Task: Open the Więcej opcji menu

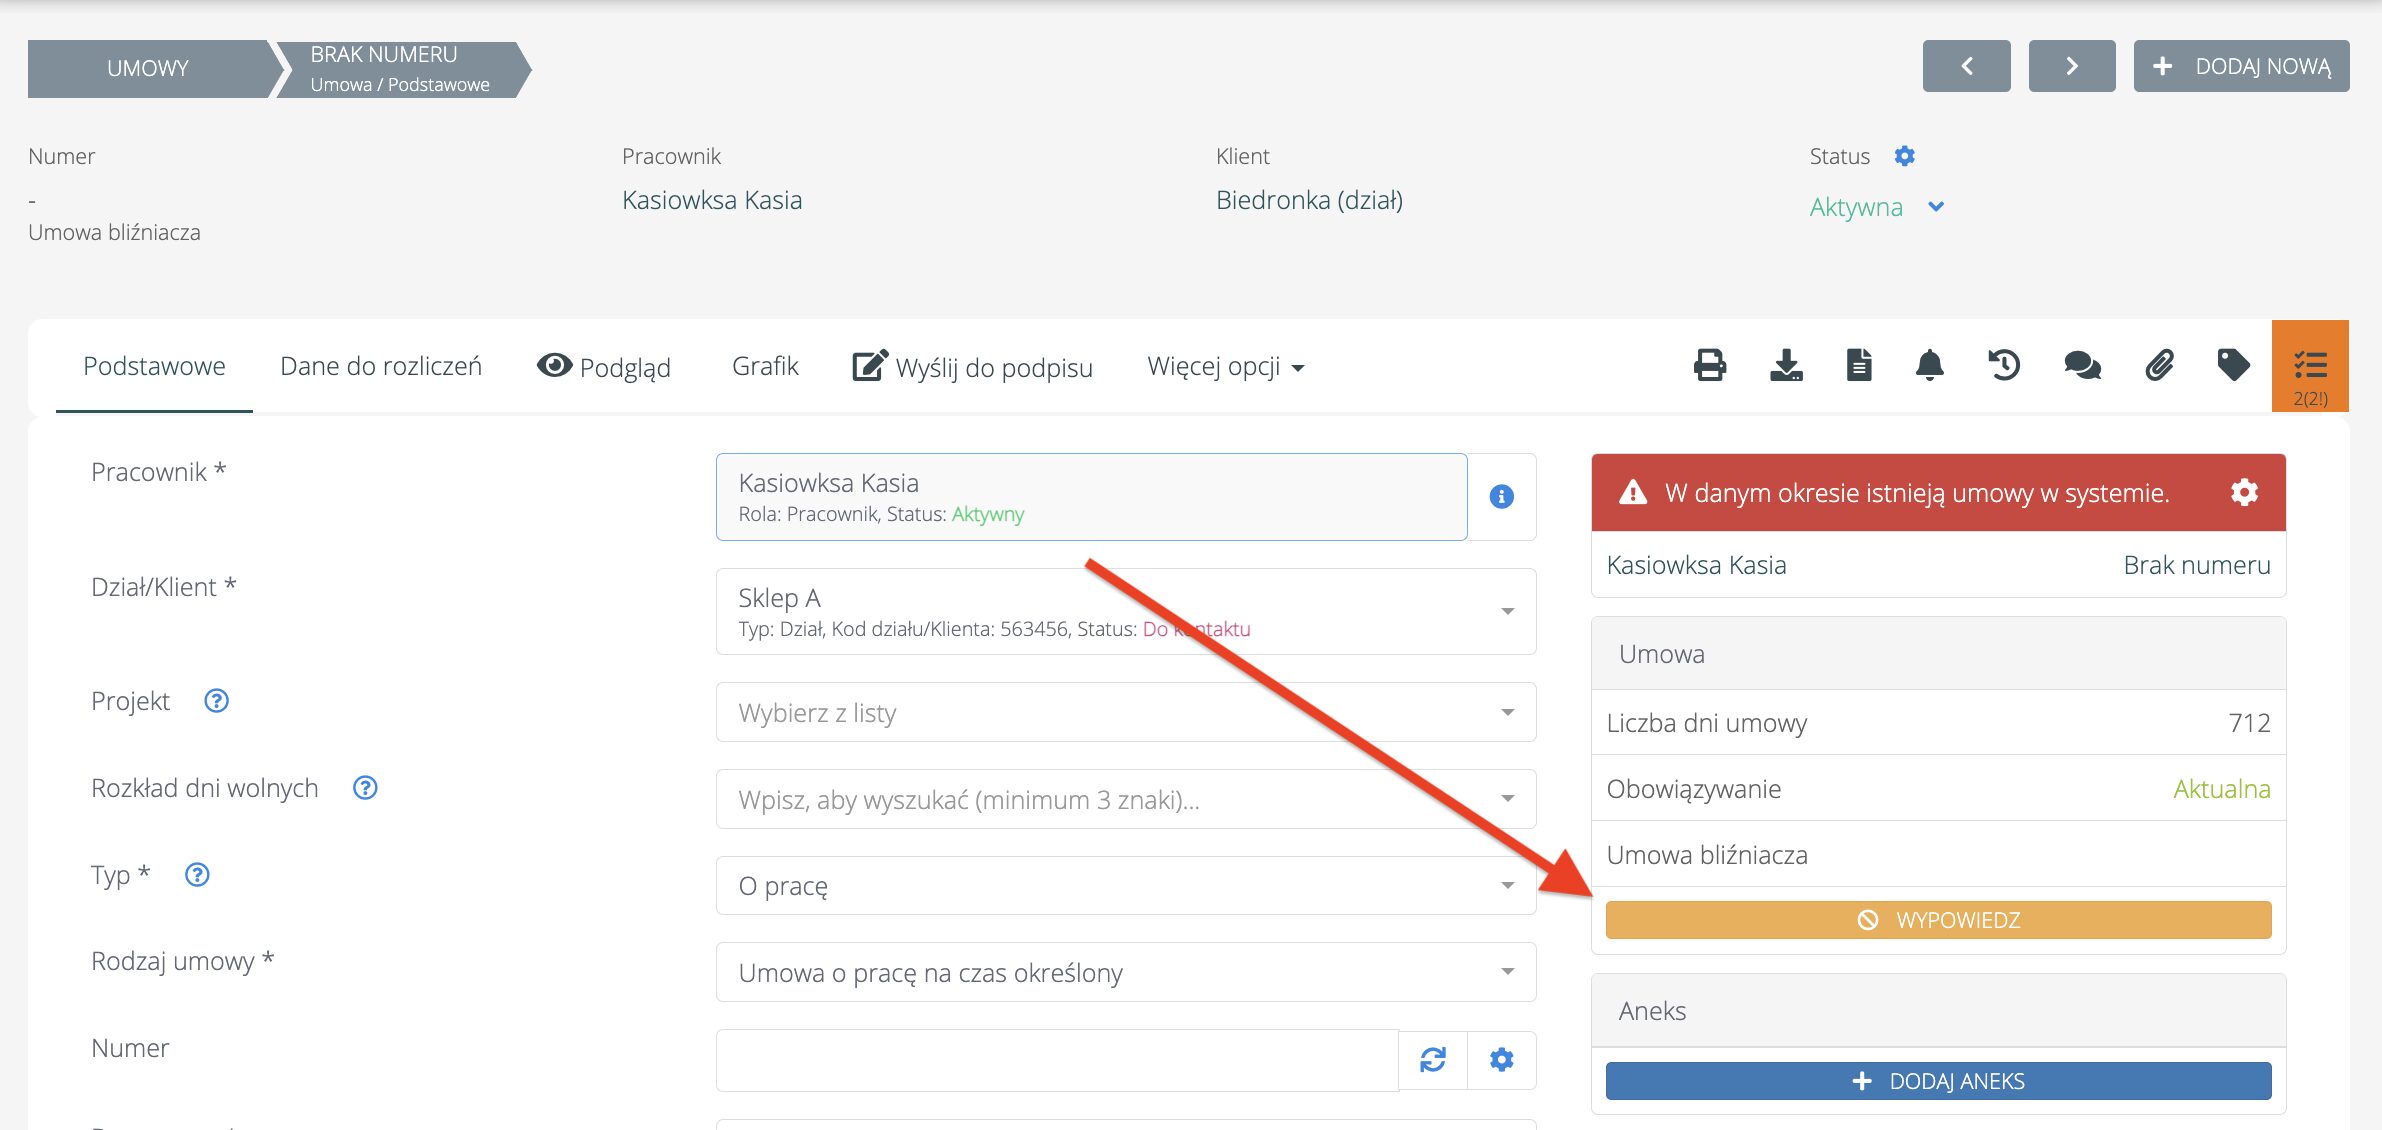Action: 1225,367
